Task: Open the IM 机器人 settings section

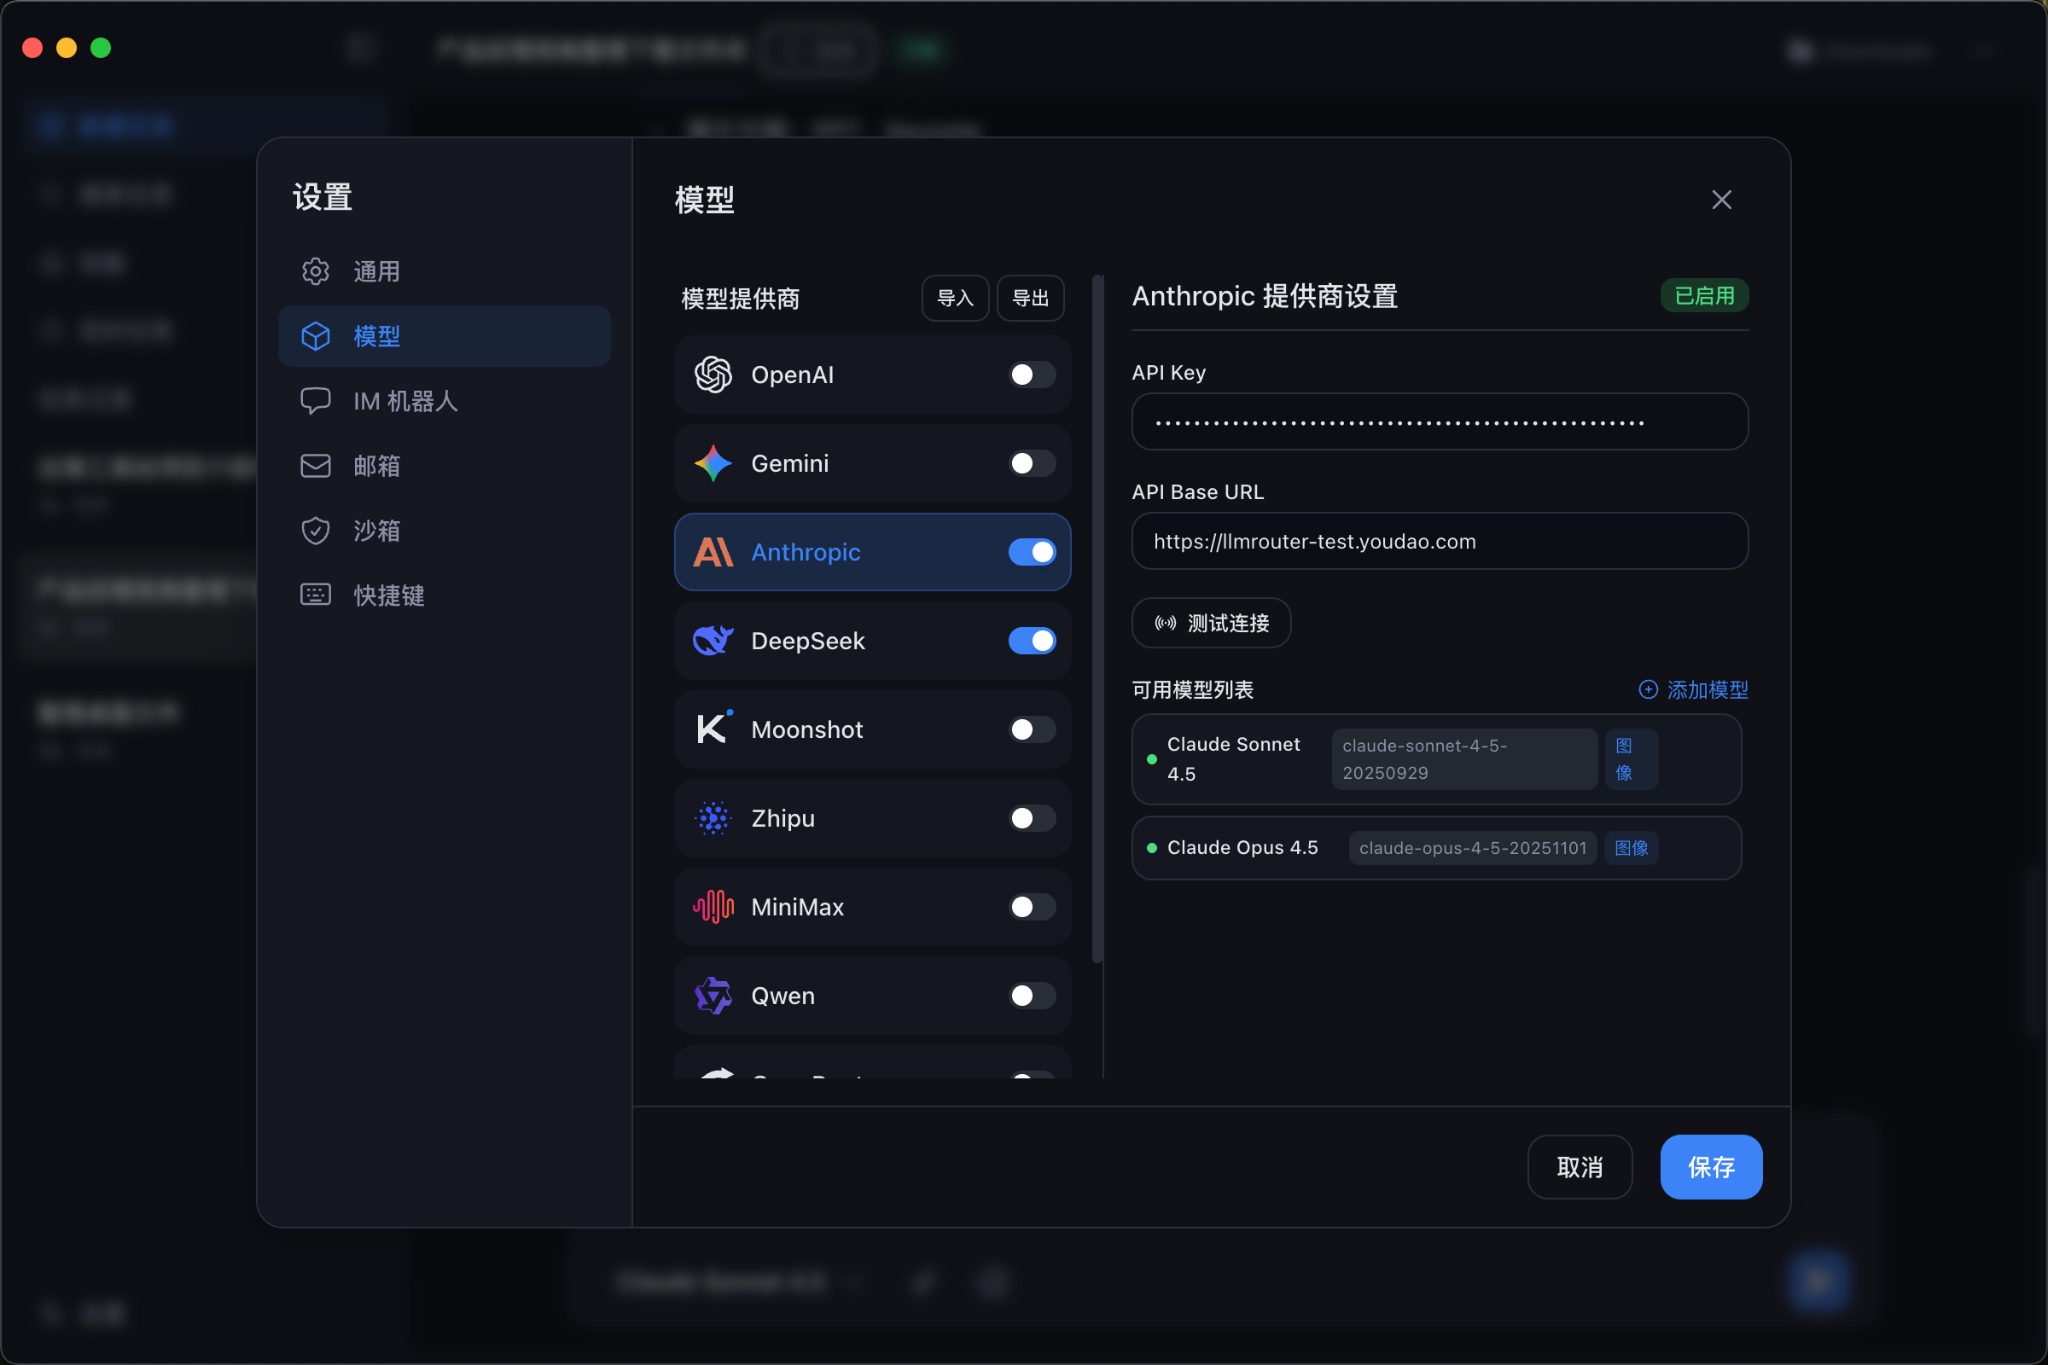Action: [x=444, y=401]
